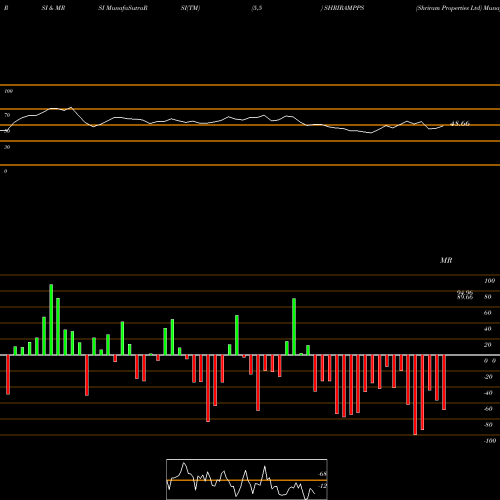Select the 'SI & MR' header text
This screenshot has width=500, height=500.
click(53, 8)
